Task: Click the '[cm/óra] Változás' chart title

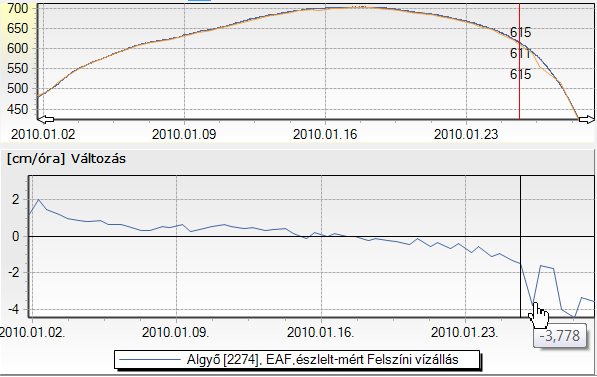Action: (x=66, y=159)
